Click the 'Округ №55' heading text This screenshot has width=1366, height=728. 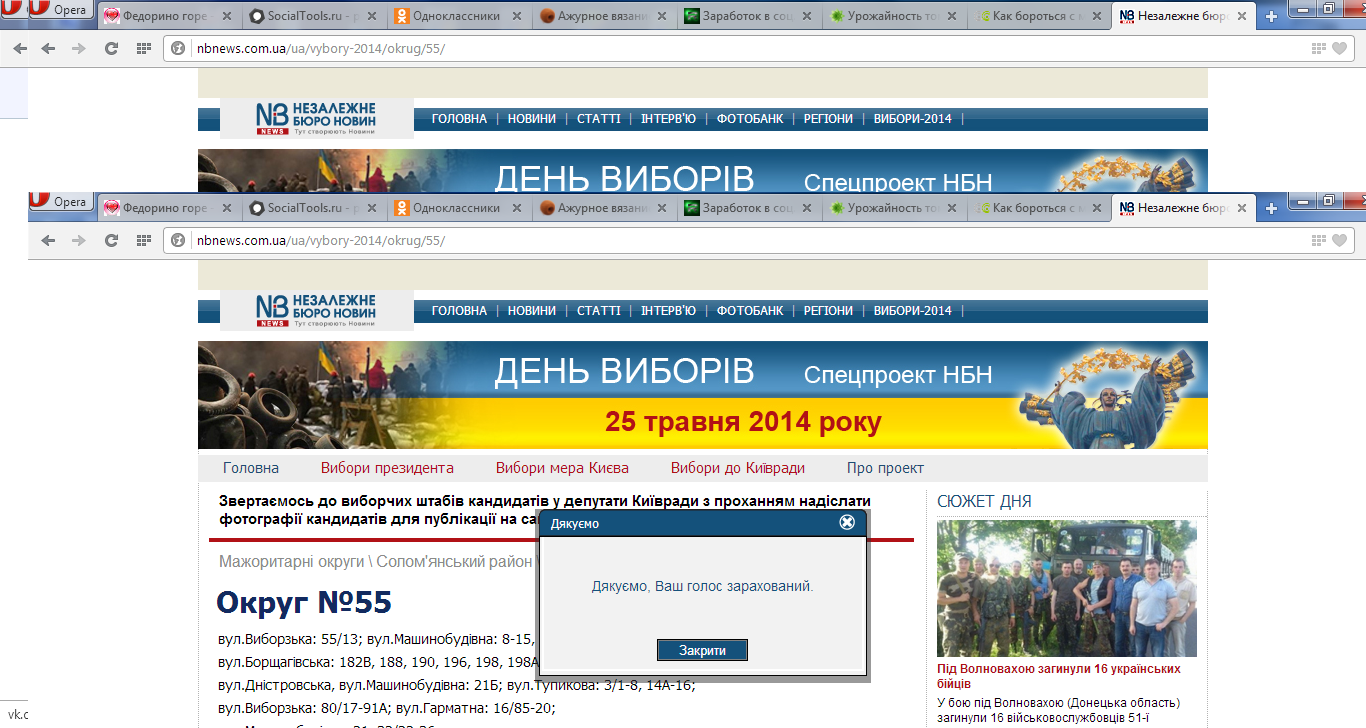[x=304, y=603]
